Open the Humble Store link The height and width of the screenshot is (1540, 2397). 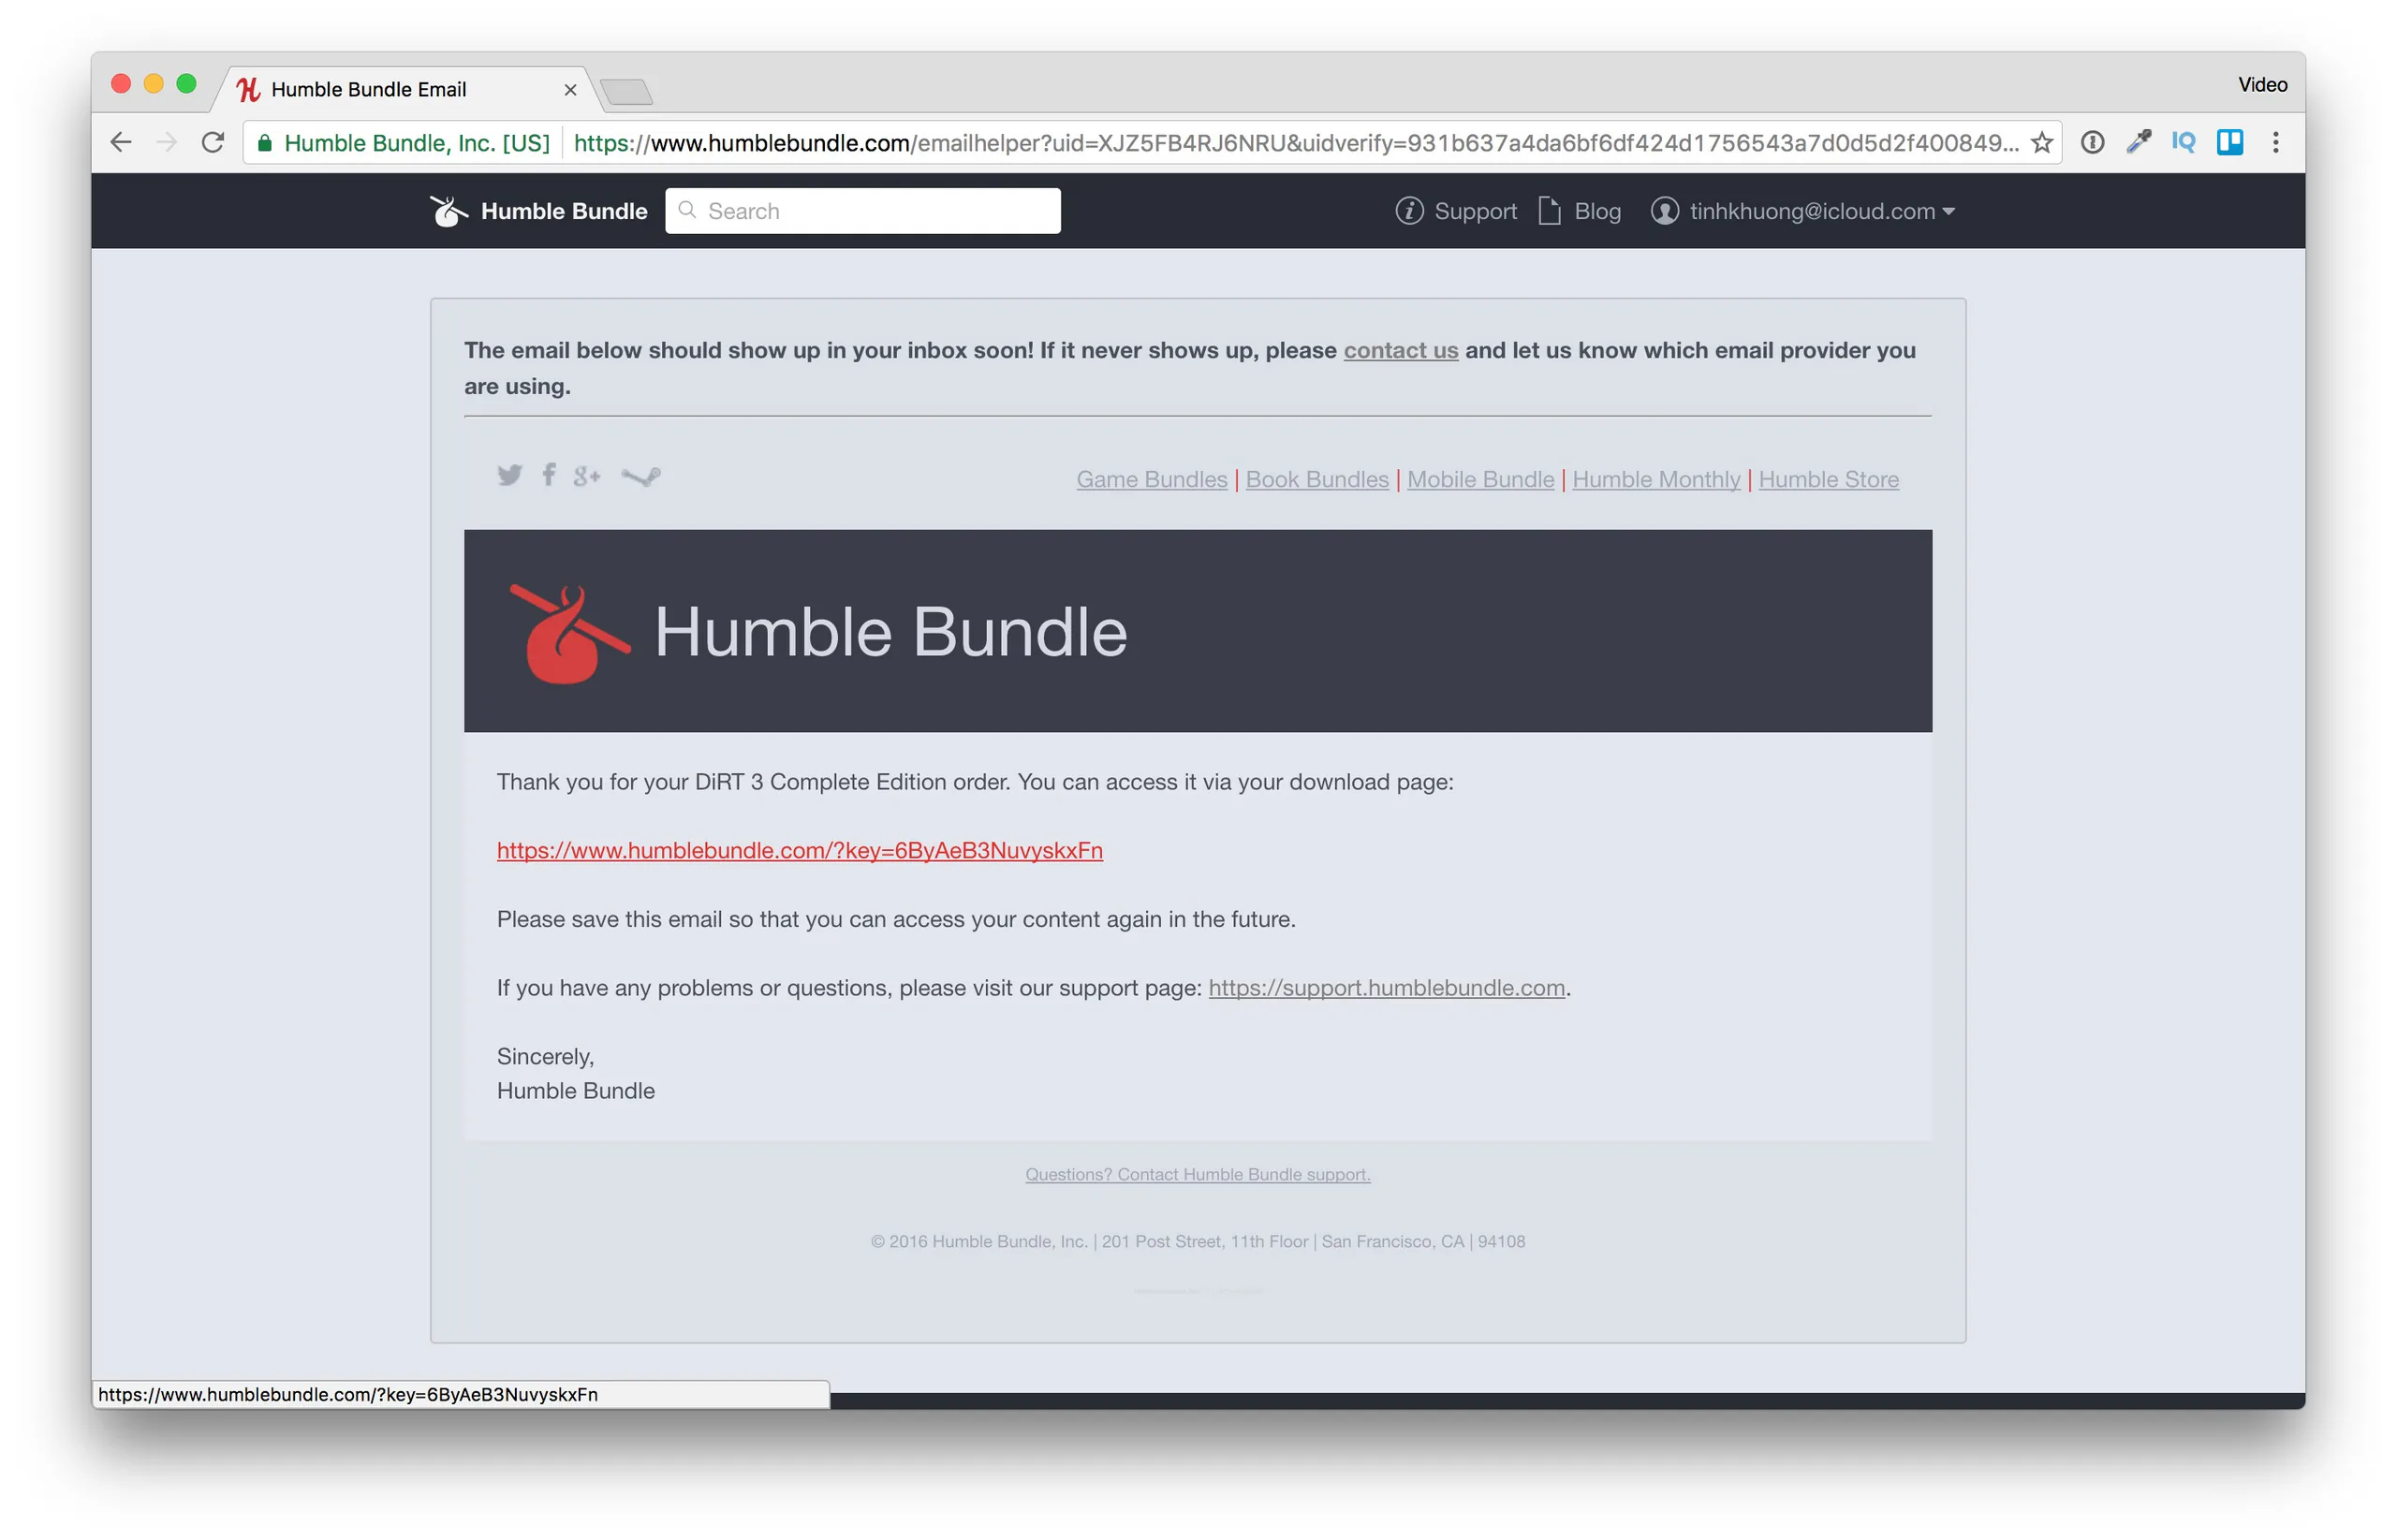coord(1827,479)
